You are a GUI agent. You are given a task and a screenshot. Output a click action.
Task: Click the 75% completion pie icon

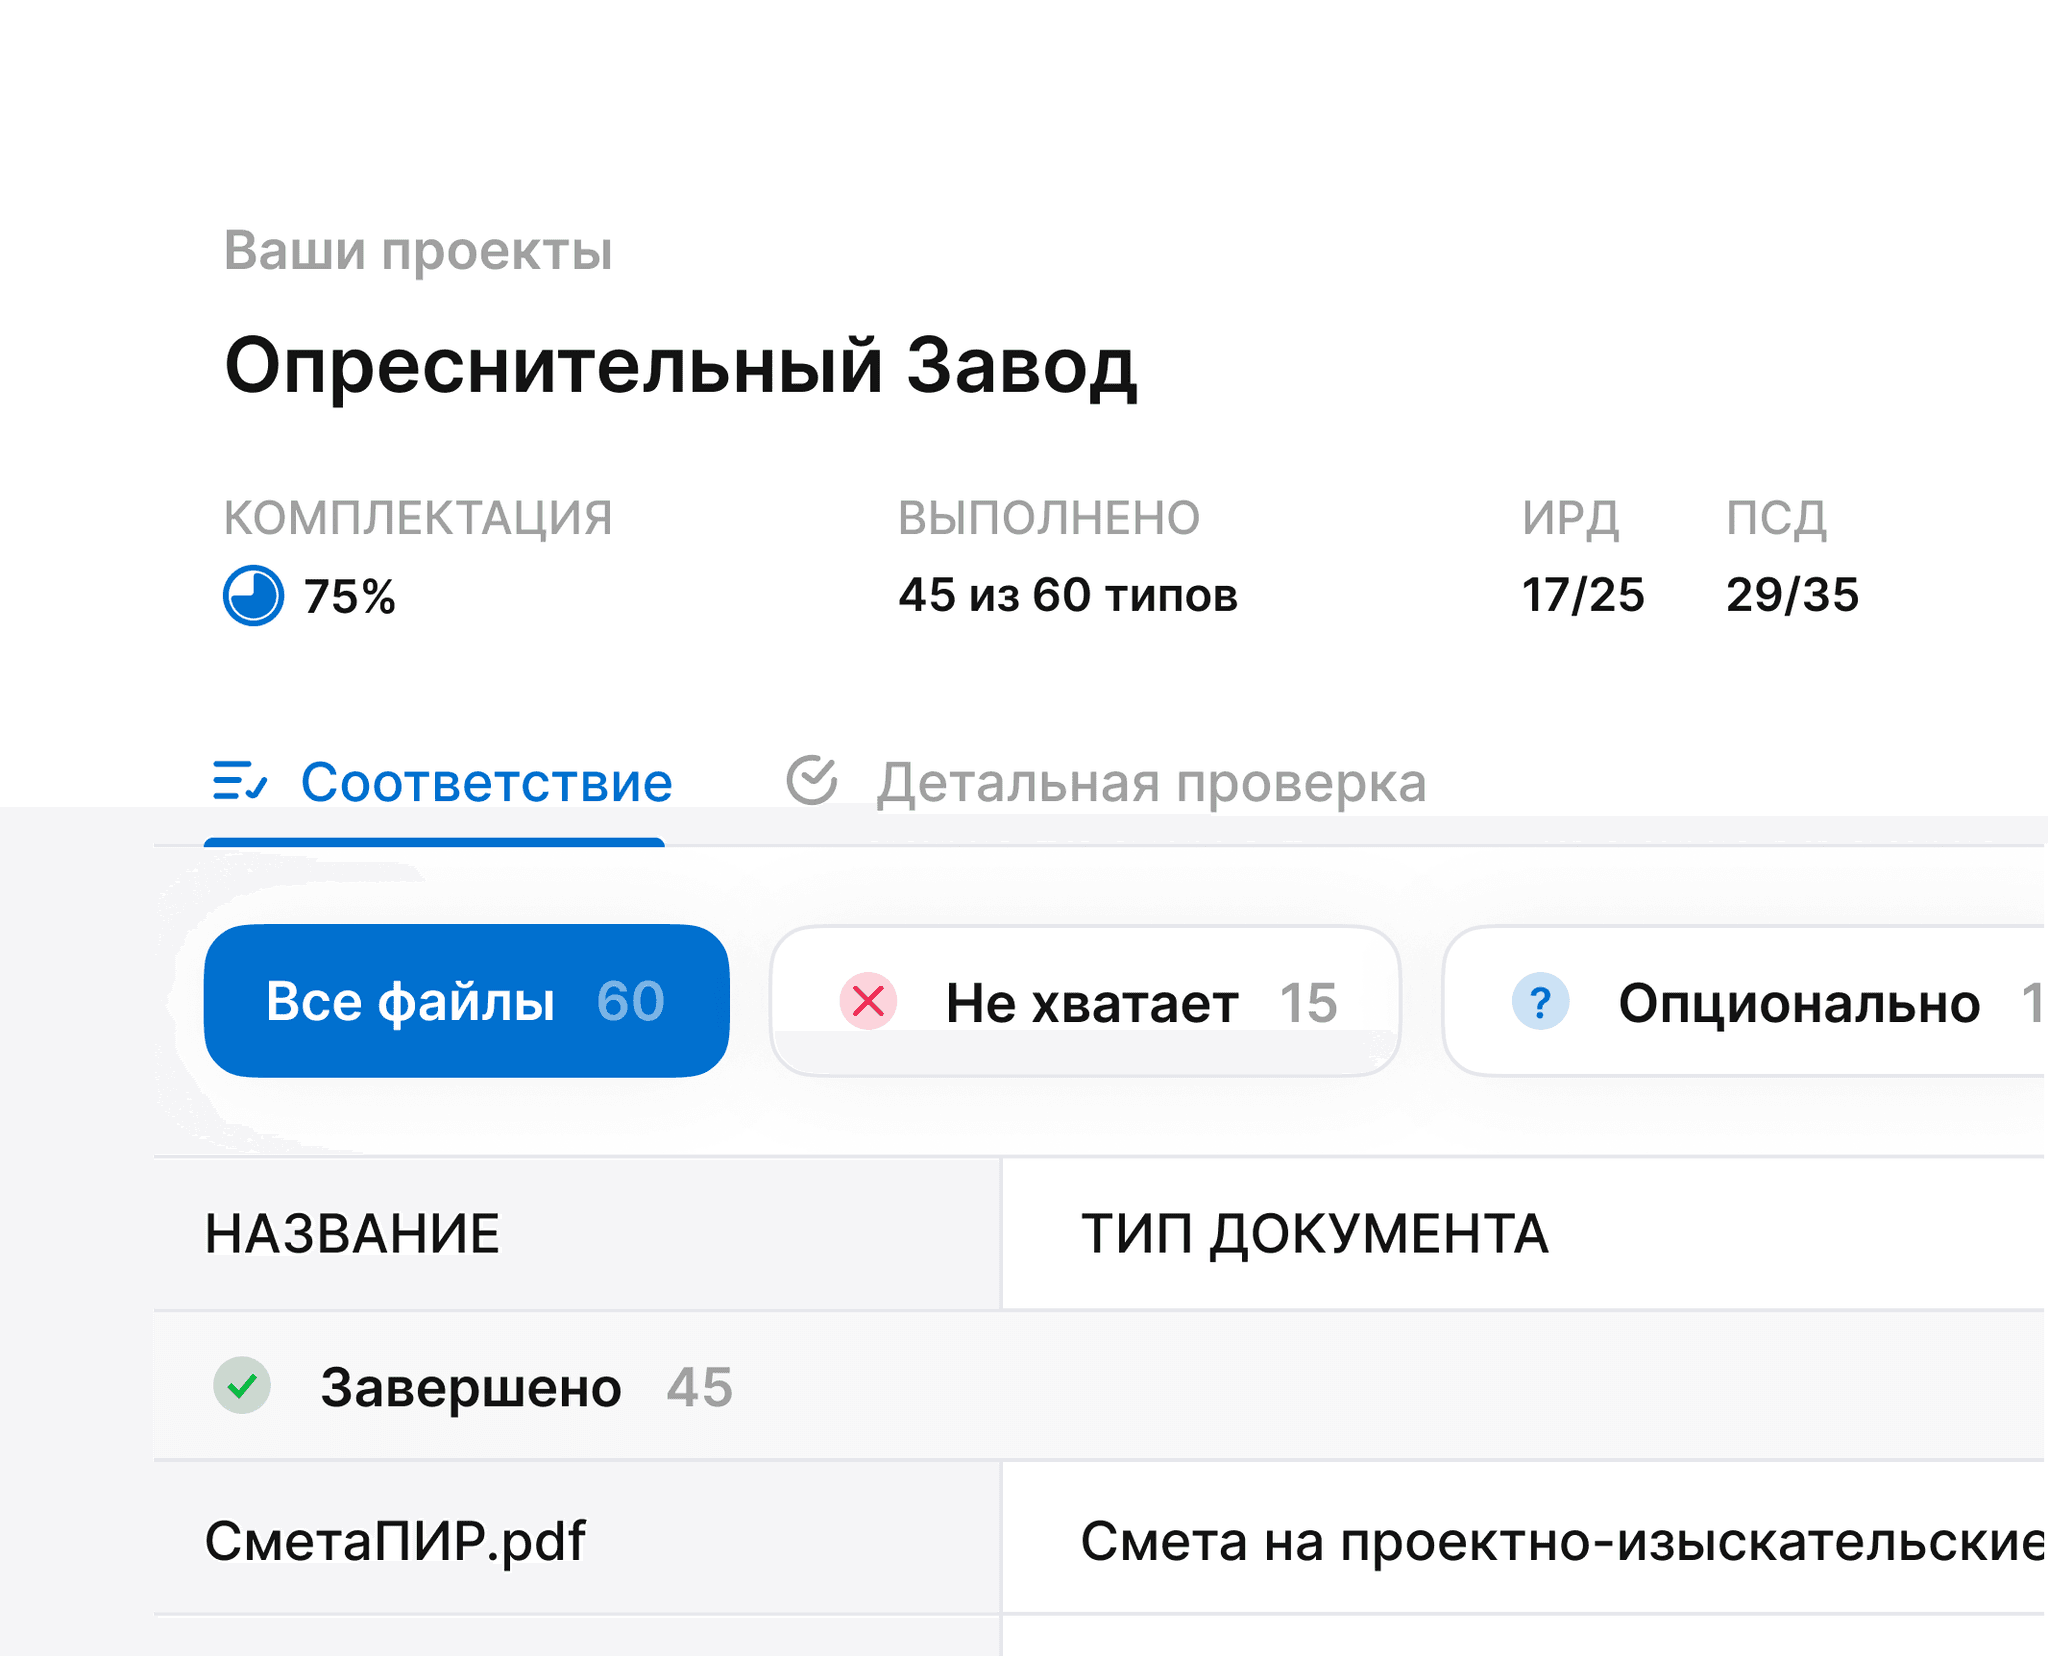[253, 596]
